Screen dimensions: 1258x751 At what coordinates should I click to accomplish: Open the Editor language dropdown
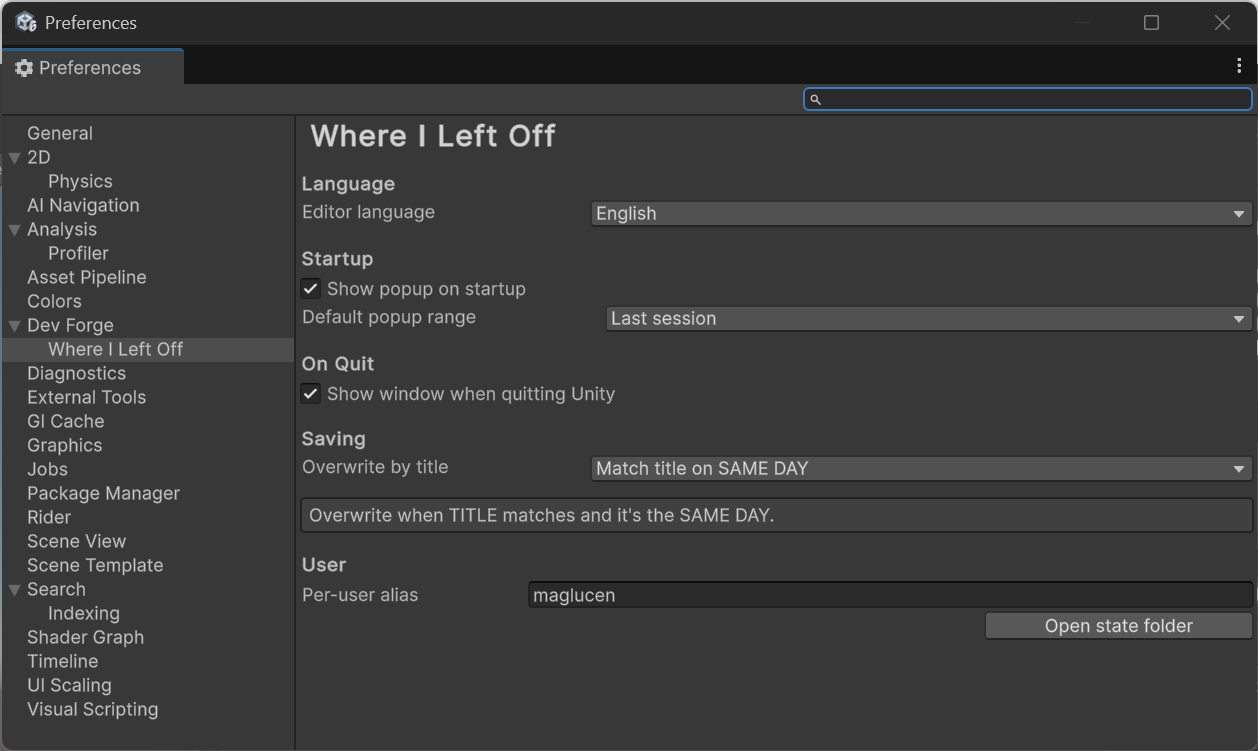click(920, 213)
